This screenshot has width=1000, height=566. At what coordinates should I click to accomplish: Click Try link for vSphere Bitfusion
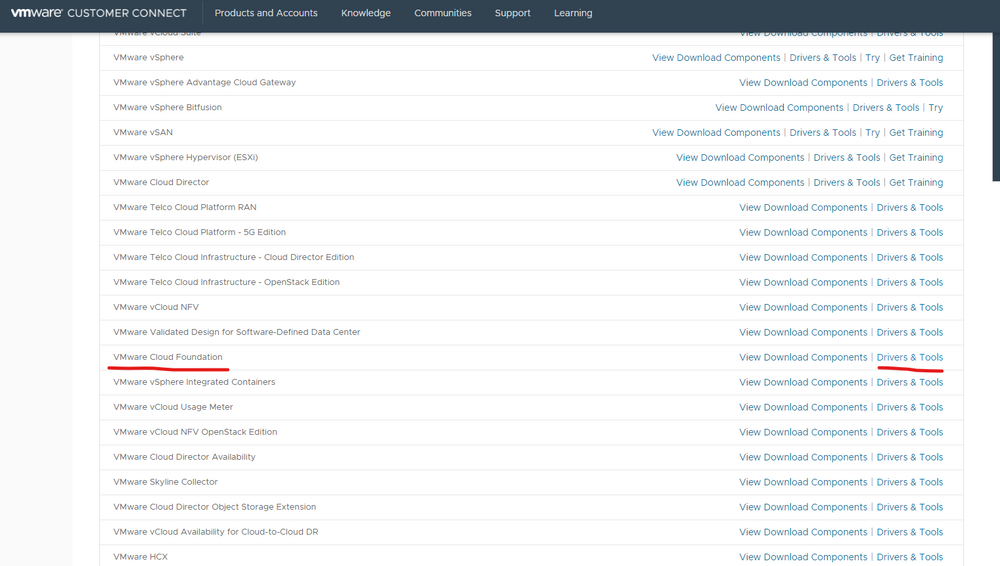pyautogui.click(x=936, y=107)
